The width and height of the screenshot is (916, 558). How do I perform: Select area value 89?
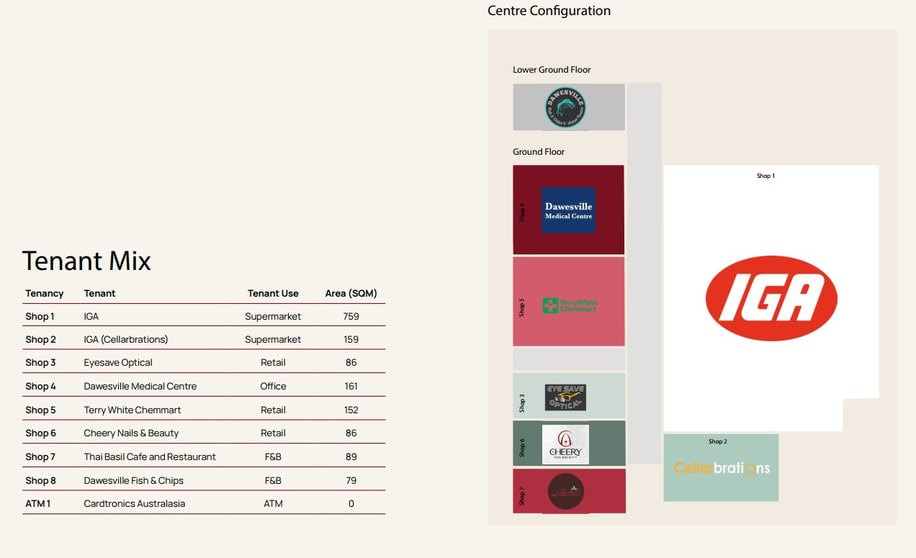pyautogui.click(x=351, y=457)
